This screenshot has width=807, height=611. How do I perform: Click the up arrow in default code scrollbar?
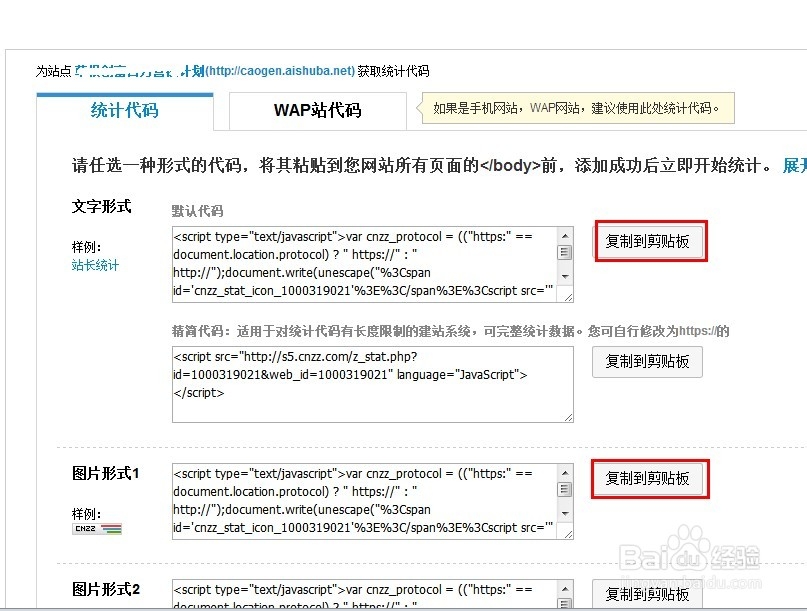[565, 236]
